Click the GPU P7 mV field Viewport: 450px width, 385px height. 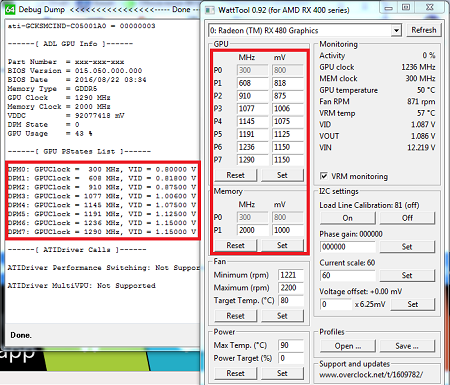pos(288,160)
